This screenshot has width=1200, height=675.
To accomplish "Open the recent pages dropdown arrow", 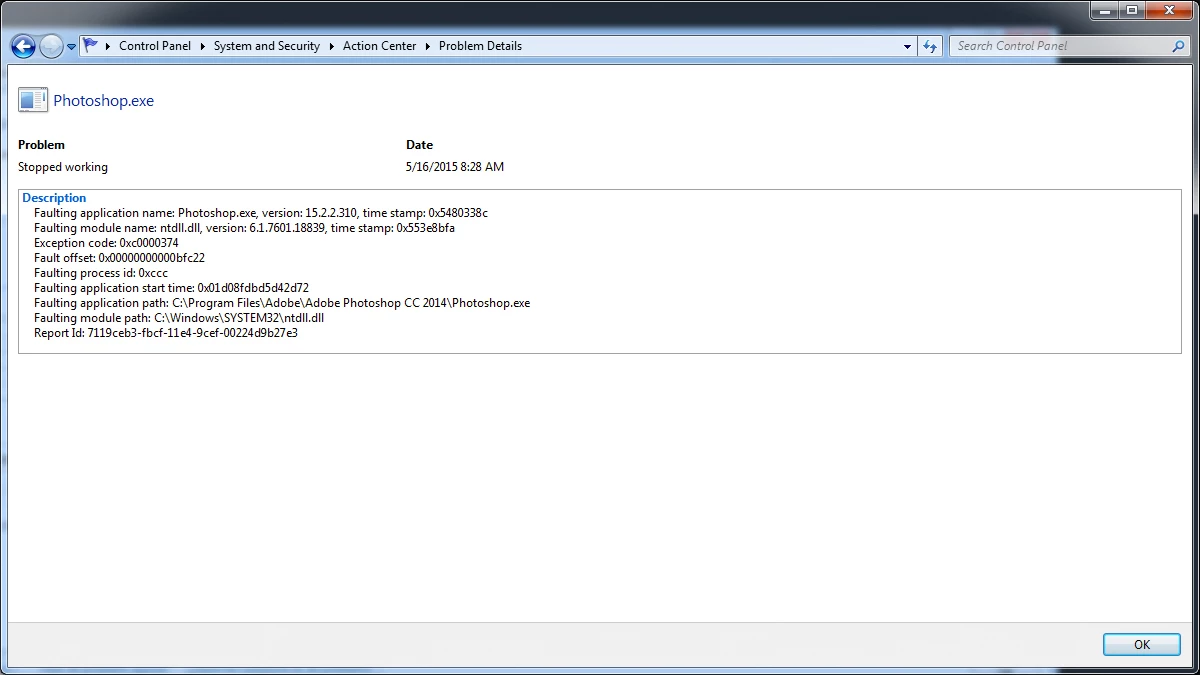I will tap(72, 47).
